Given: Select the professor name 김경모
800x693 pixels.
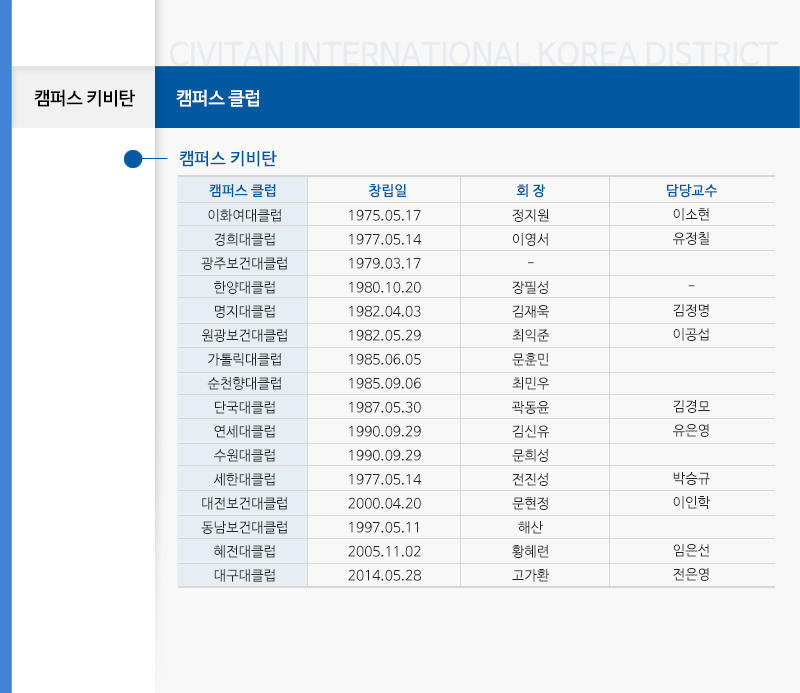Looking at the screenshot, I should coord(691,406).
